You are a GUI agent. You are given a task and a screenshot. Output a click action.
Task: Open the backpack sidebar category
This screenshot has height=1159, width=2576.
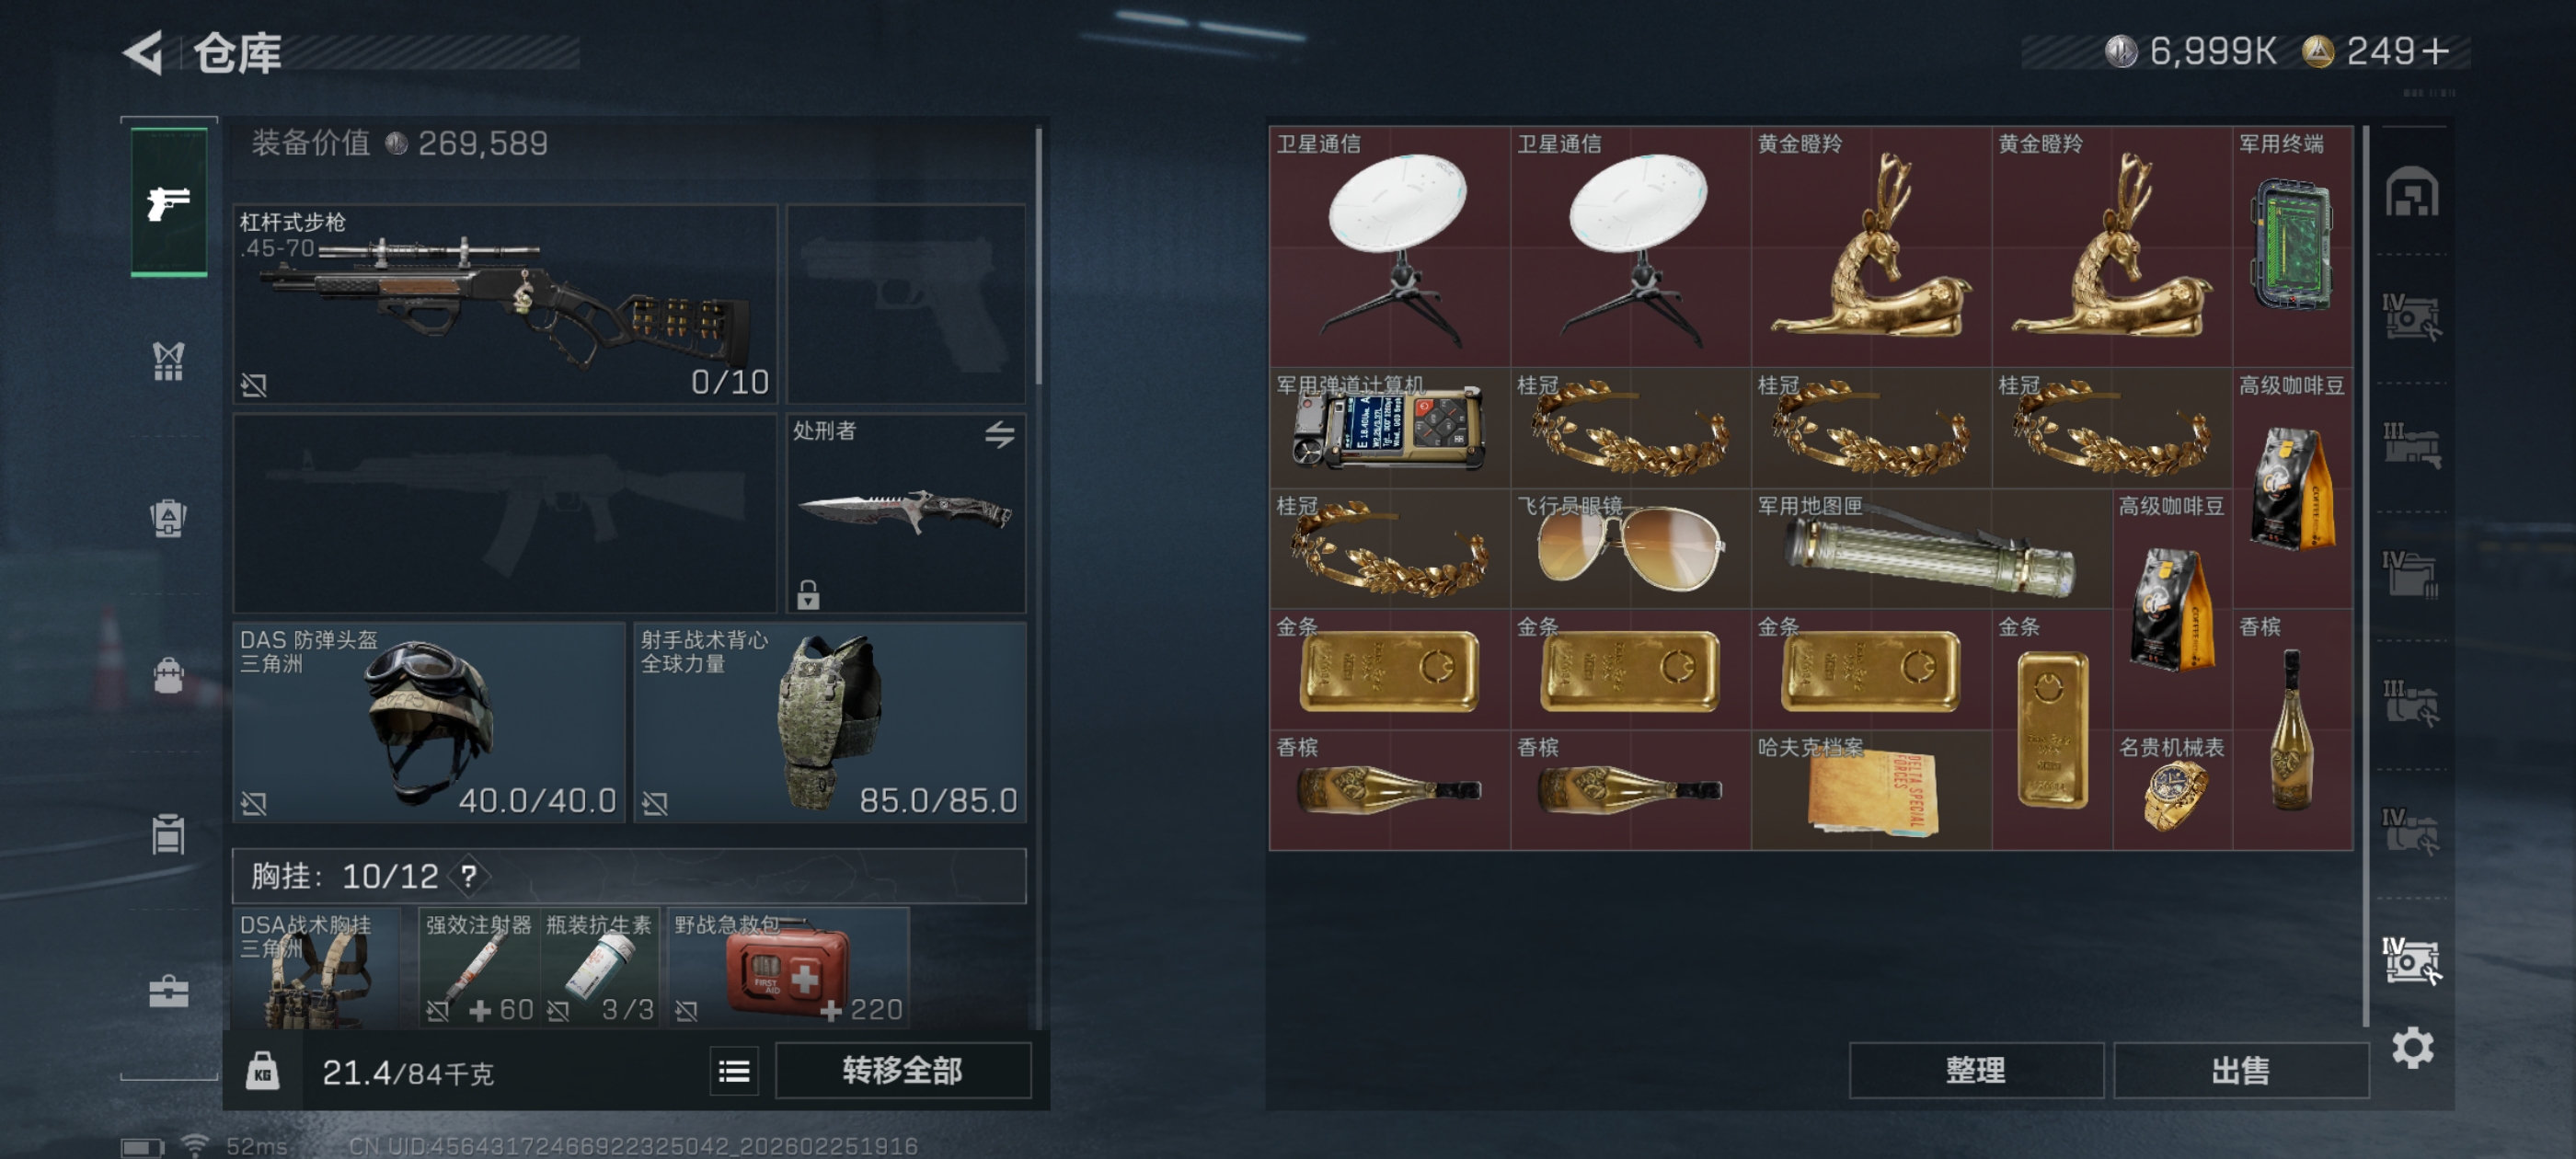[168, 675]
